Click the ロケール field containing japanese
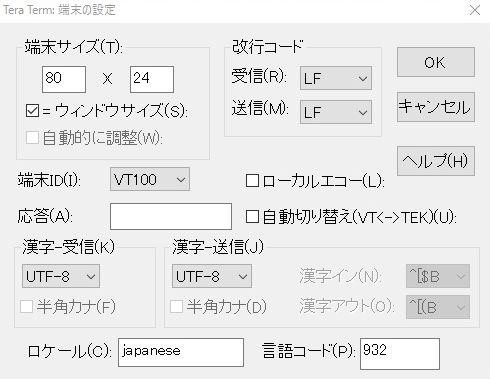Viewport: 490px width, 379px height. (x=181, y=352)
